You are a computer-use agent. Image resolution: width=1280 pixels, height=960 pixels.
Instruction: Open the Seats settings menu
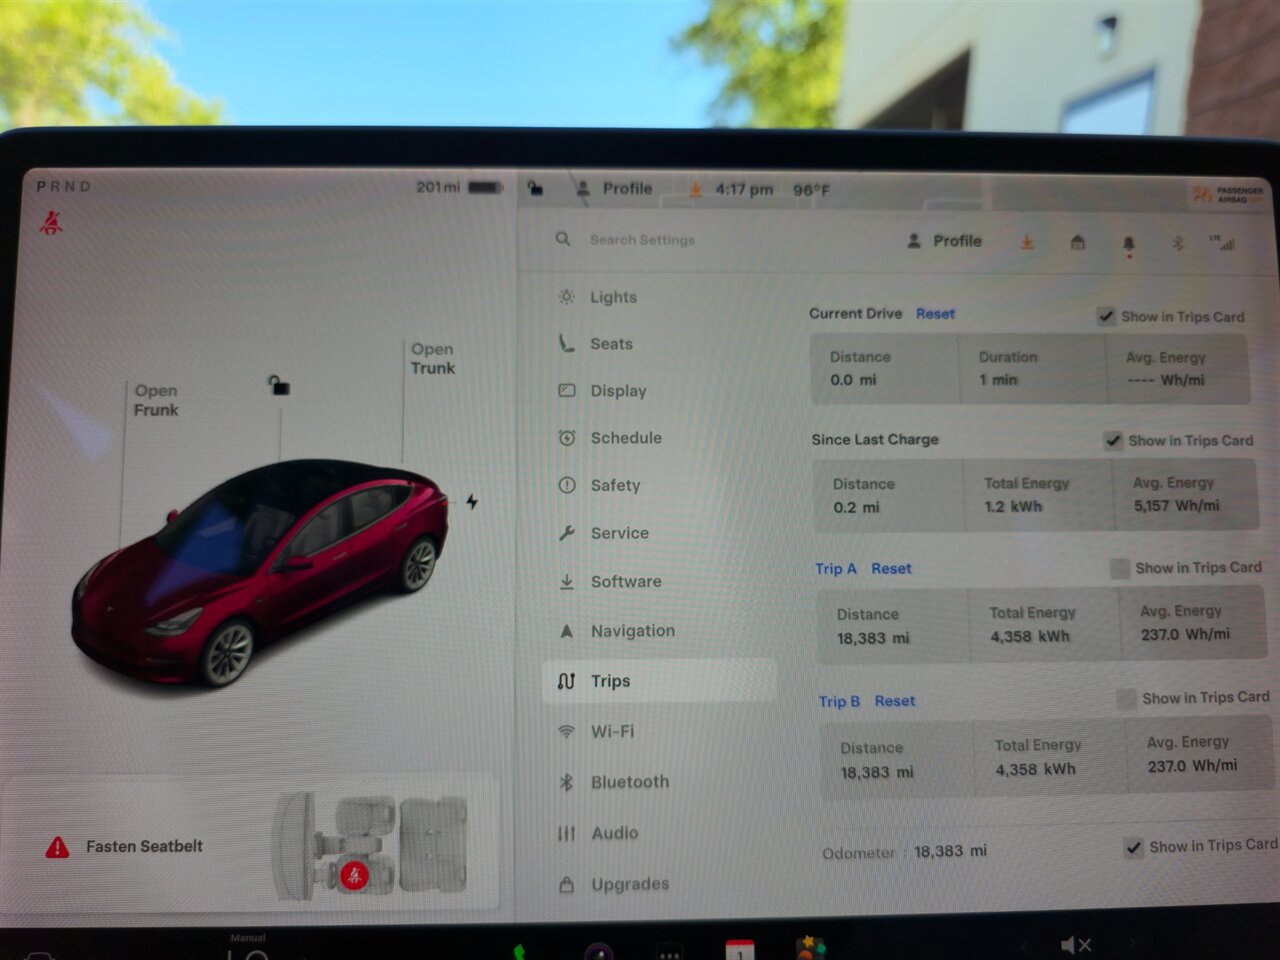(x=611, y=344)
